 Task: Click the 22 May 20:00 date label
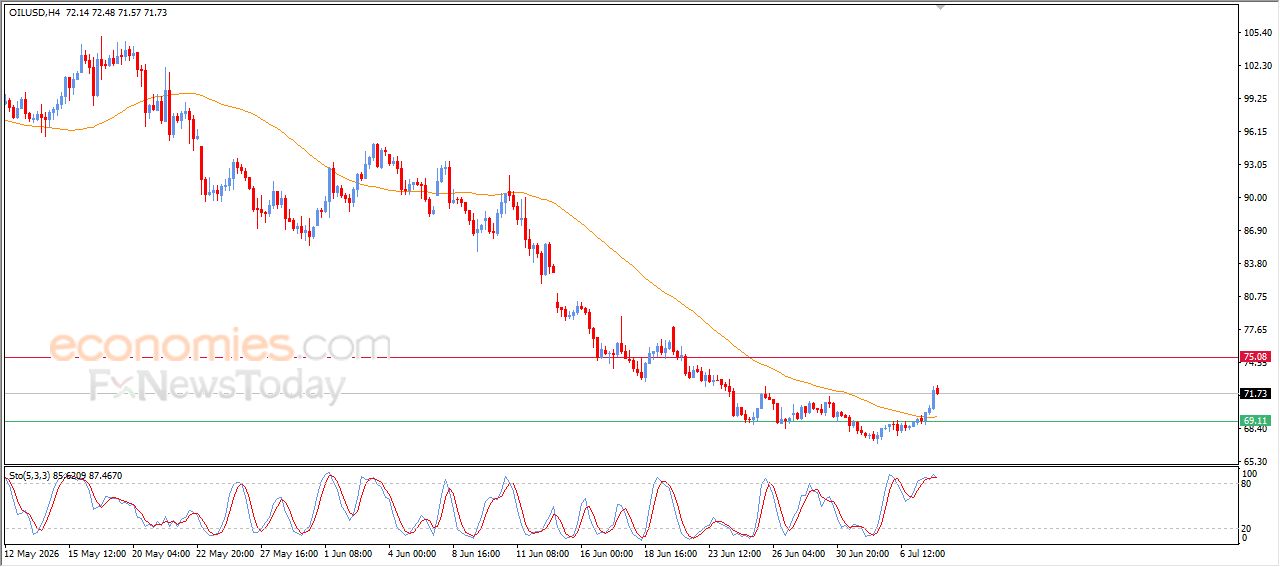pyautogui.click(x=227, y=553)
